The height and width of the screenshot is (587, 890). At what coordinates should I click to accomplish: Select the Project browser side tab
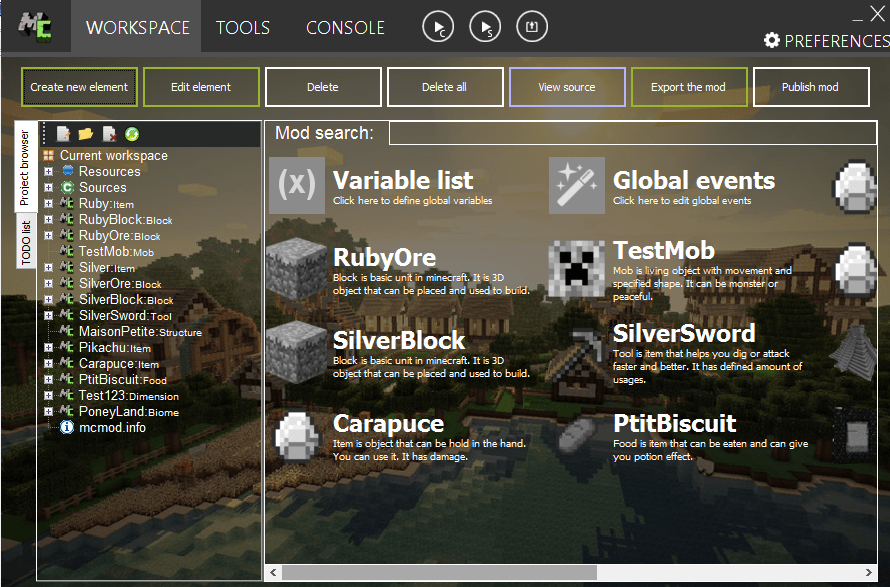coord(24,167)
